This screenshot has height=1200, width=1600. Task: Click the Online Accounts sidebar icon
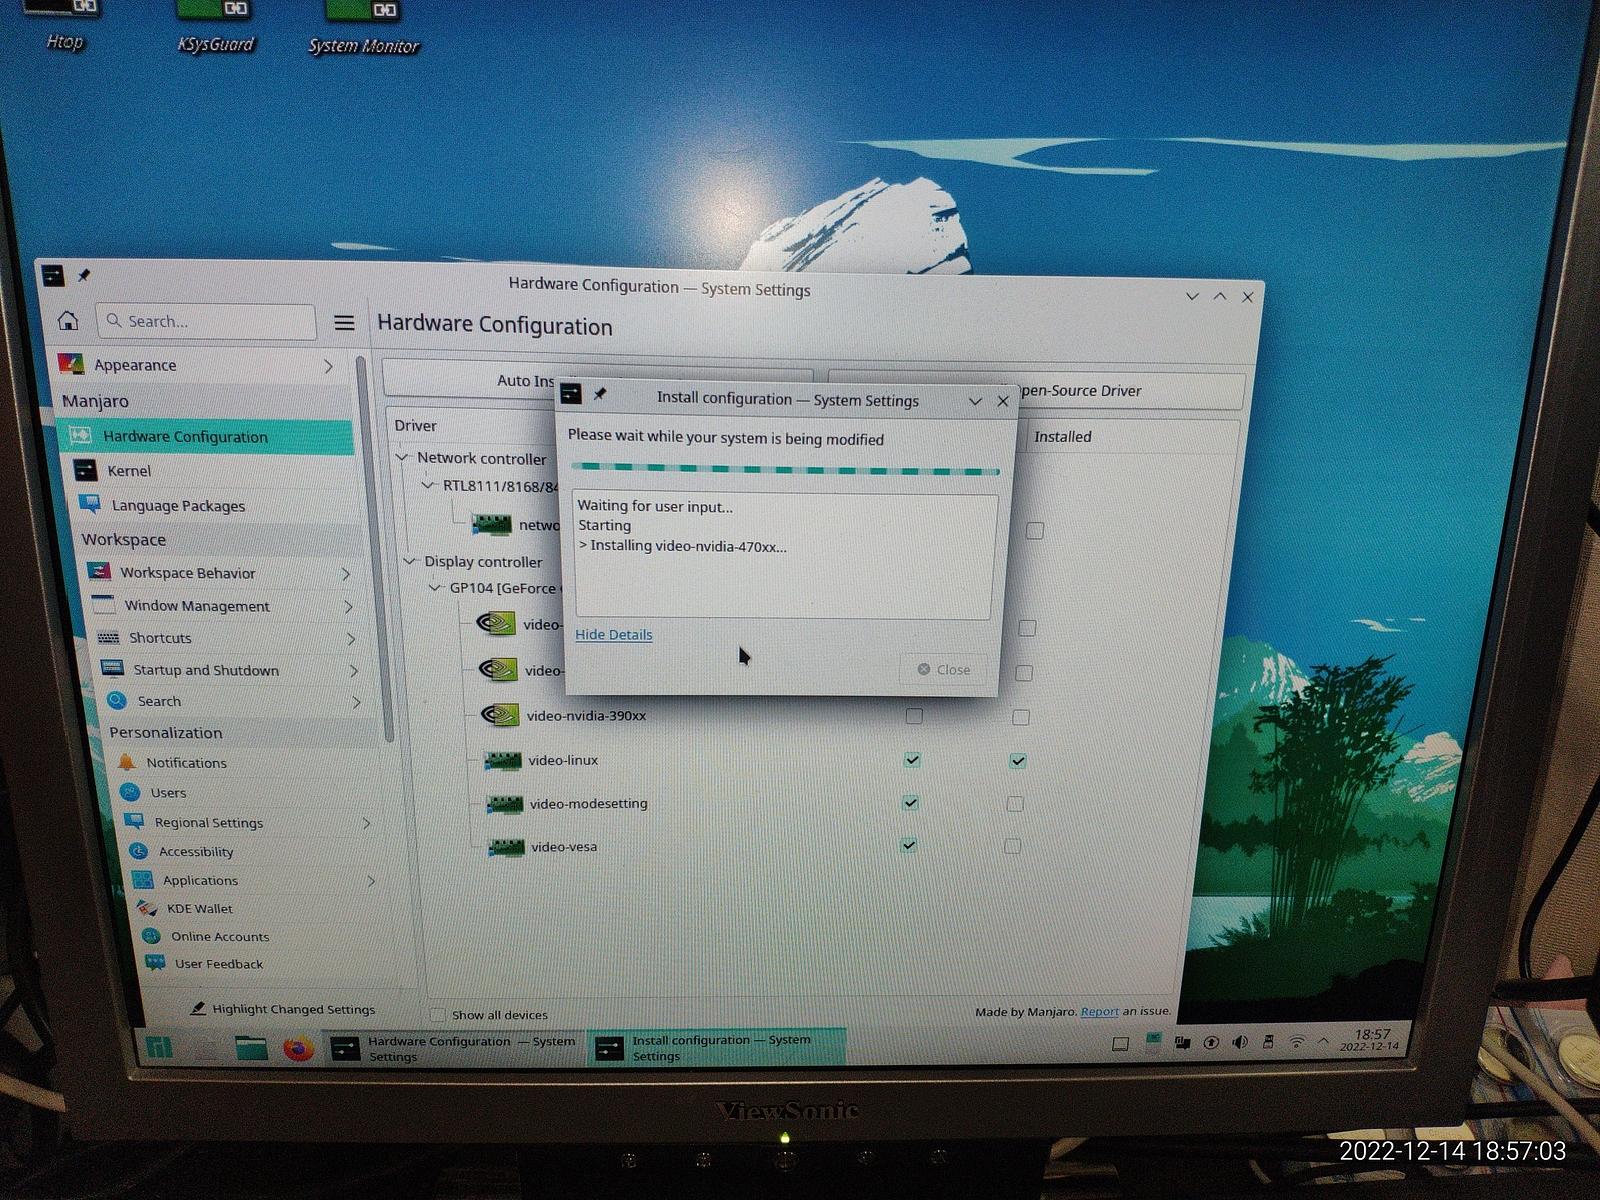point(151,936)
